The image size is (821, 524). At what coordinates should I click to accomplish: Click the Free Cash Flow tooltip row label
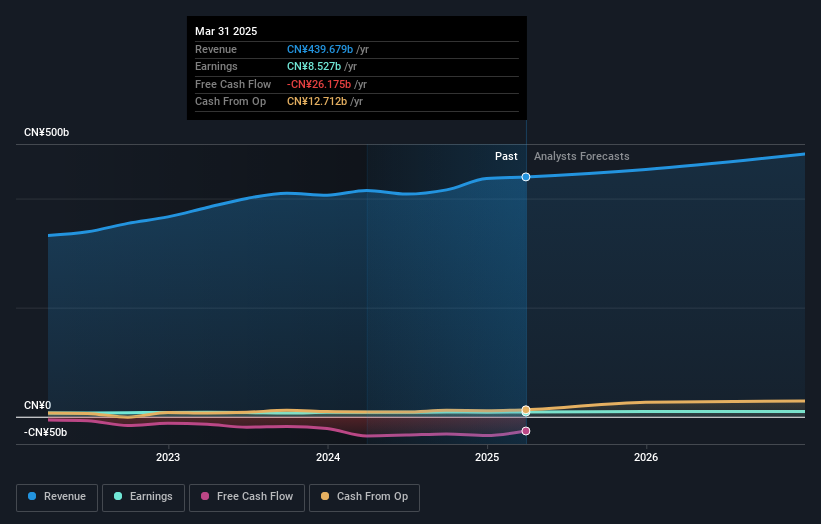233,84
